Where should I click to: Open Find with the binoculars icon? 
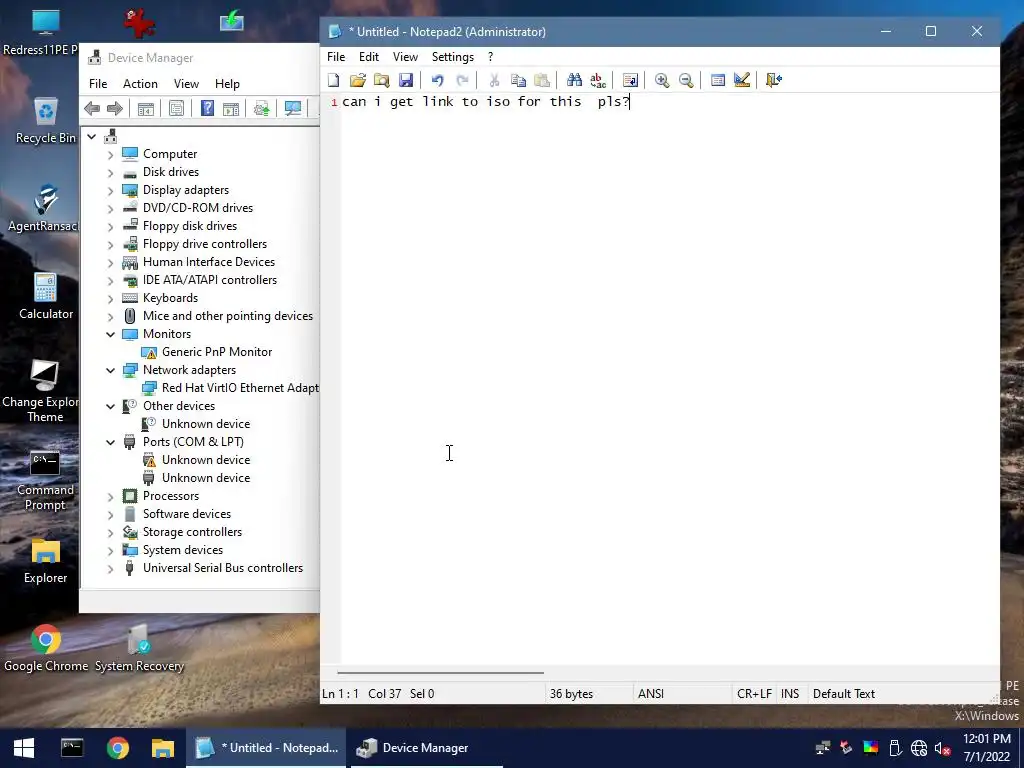[x=574, y=80]
